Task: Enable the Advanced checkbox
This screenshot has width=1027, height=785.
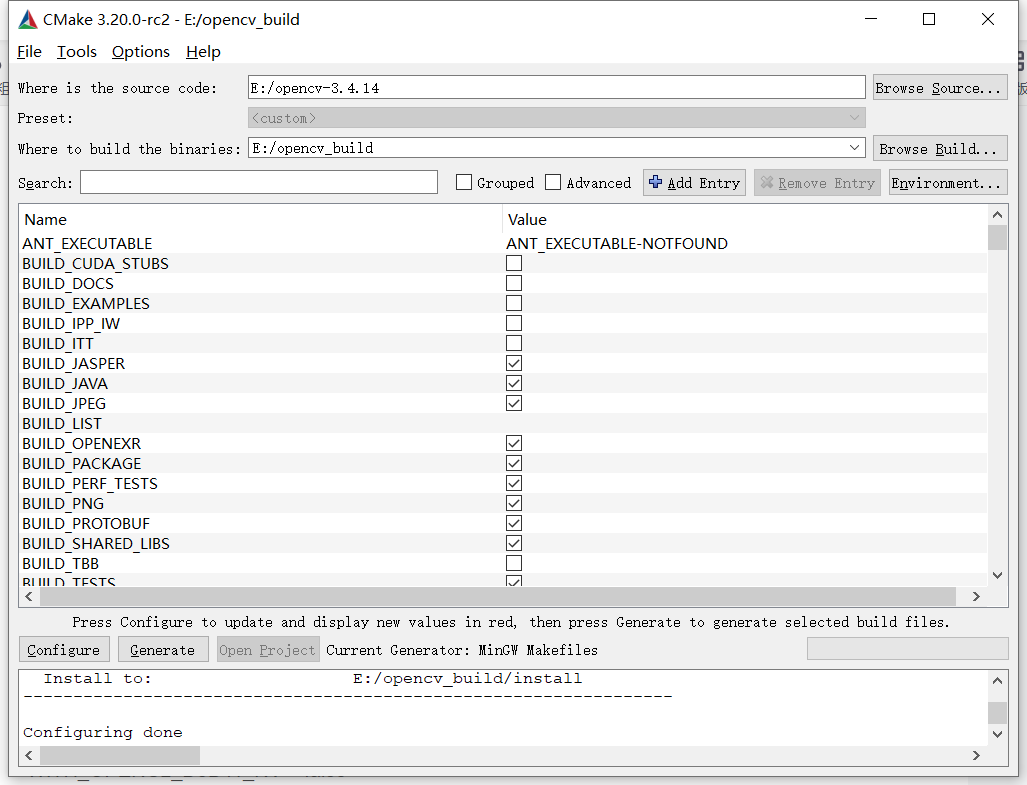Action: (553, 182)
